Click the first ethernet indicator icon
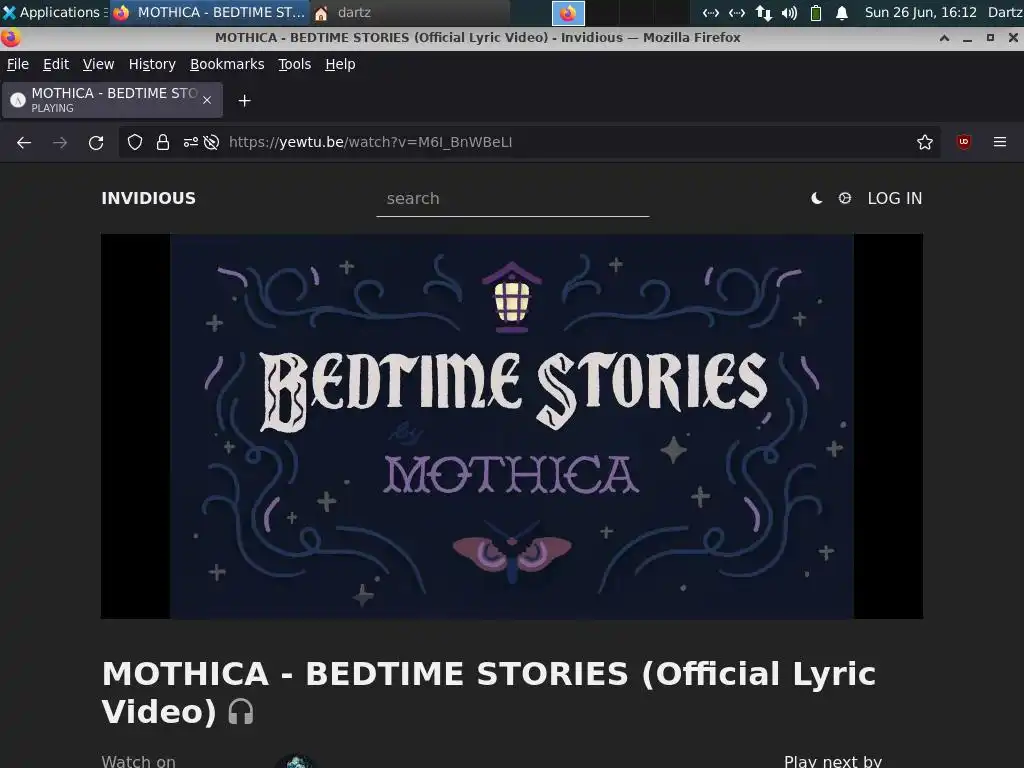The height and width of the screenshot is (768, 1024). point(711,13)
